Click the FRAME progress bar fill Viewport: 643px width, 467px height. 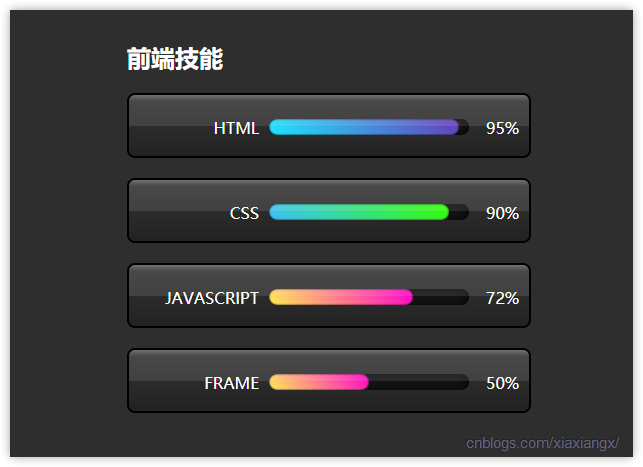(x=319, y=382)
